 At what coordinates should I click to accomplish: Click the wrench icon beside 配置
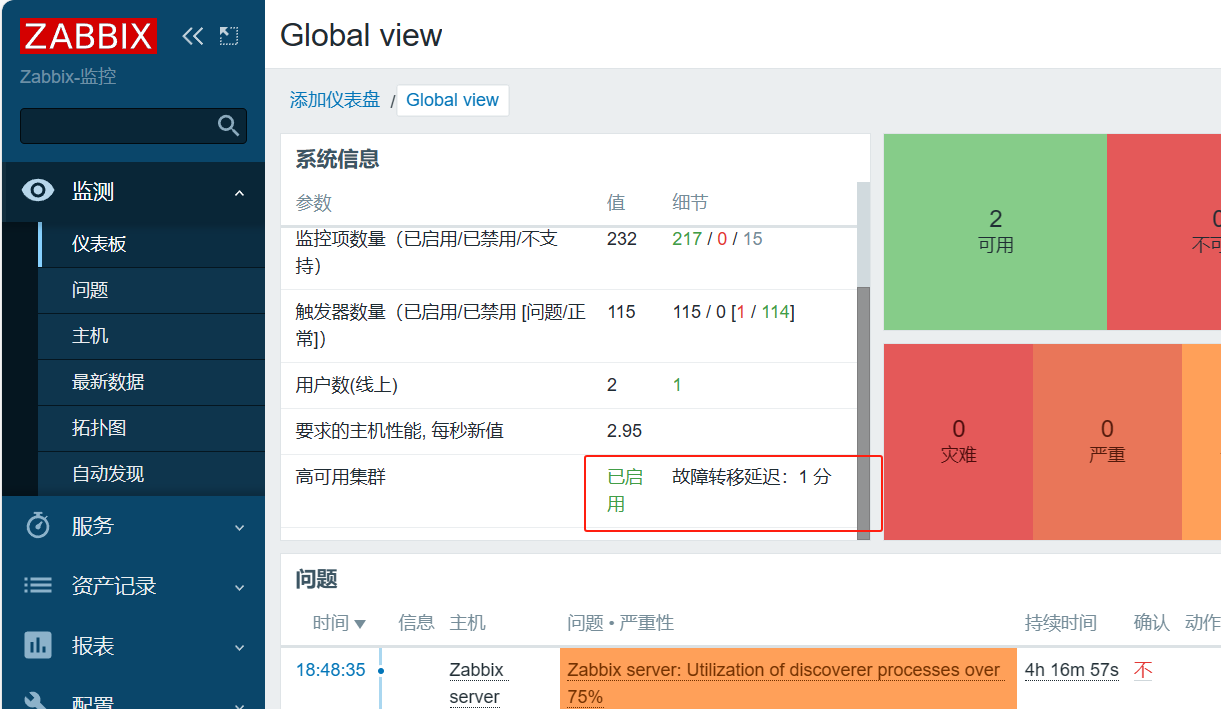tap(38, 702)
